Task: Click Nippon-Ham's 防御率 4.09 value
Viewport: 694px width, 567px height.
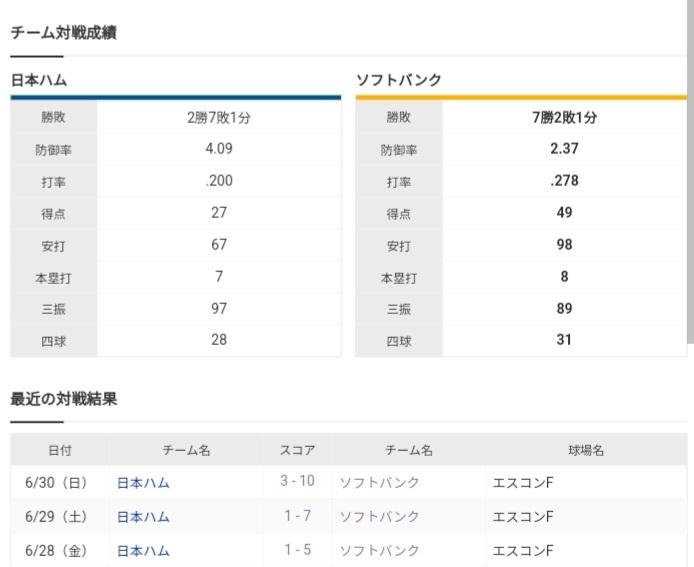Action: 219,148
